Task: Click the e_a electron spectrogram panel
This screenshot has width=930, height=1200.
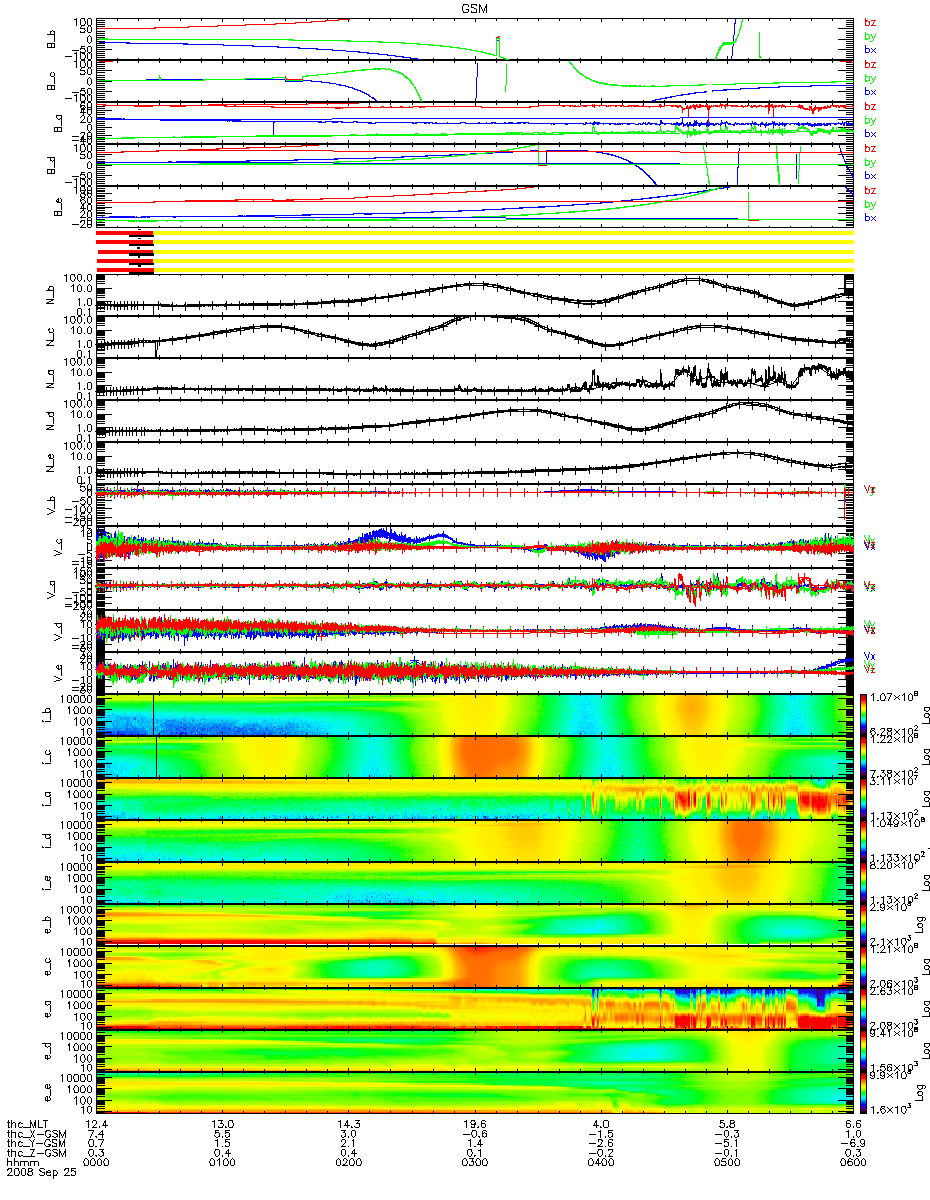Action: pyautogui.click(x=475, y=1008)
